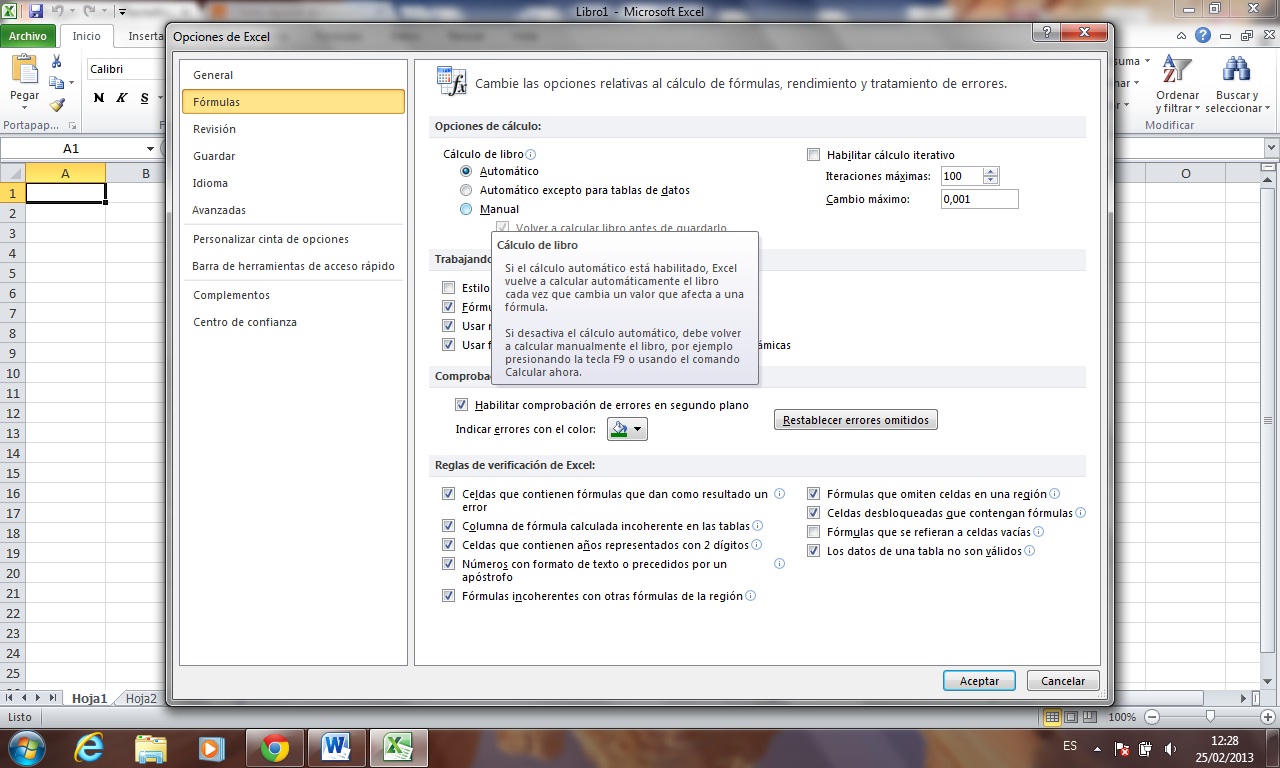Image resolution: width=1280 pixels, height=768 pixels.
Task: Click the Paste (Pegar) clipboard icon
Action: tap(24, 70)
